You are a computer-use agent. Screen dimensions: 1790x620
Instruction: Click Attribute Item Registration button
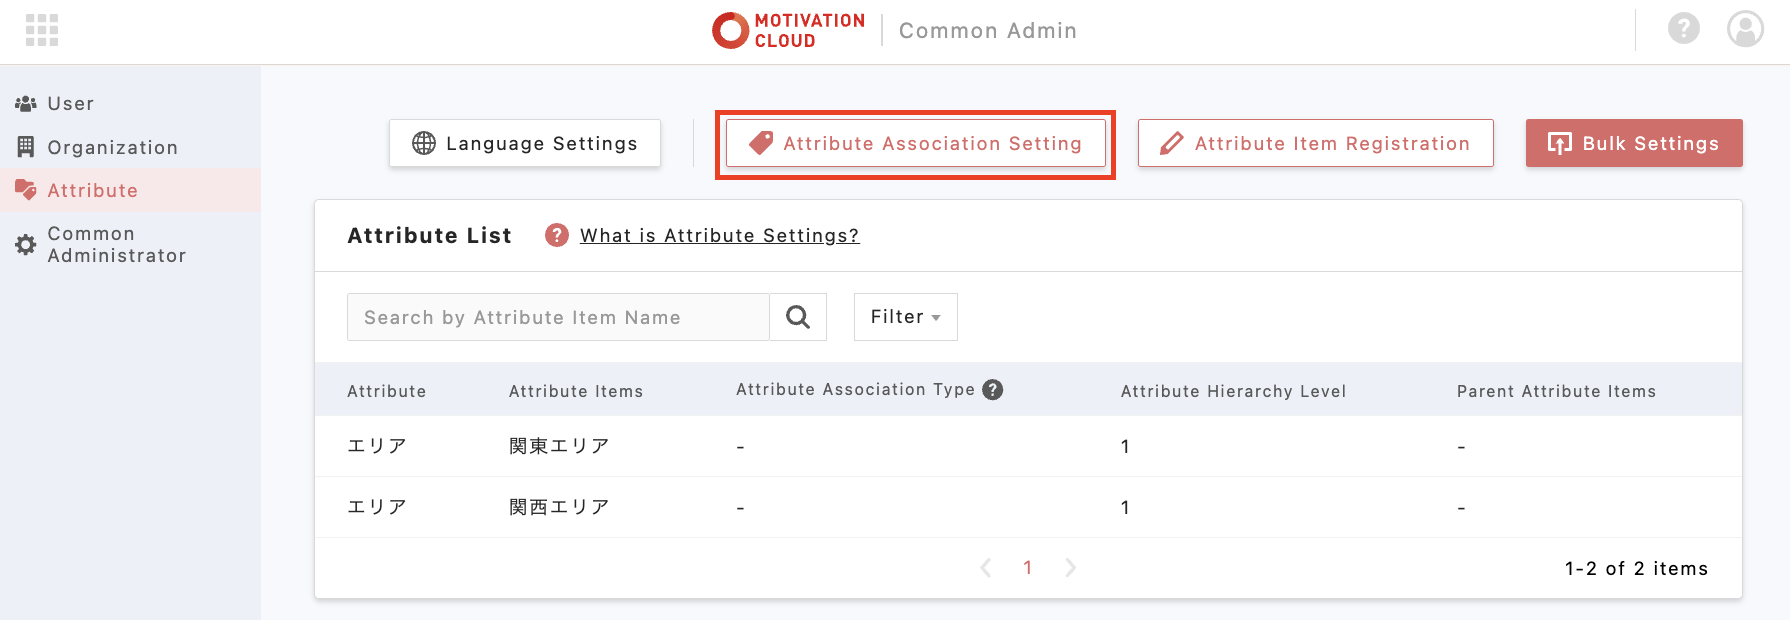tap(1315, 143)
